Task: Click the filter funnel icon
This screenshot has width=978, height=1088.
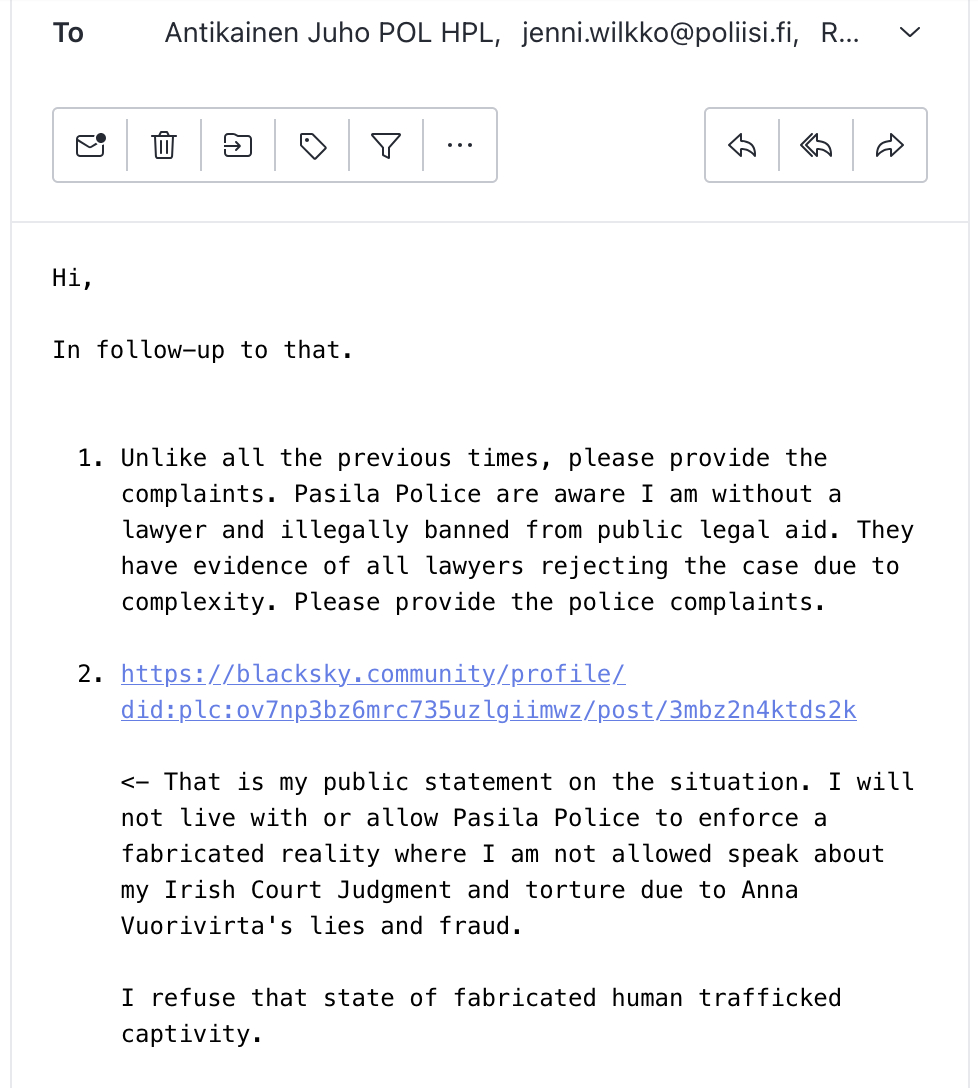Action: [x=386, y=146]
